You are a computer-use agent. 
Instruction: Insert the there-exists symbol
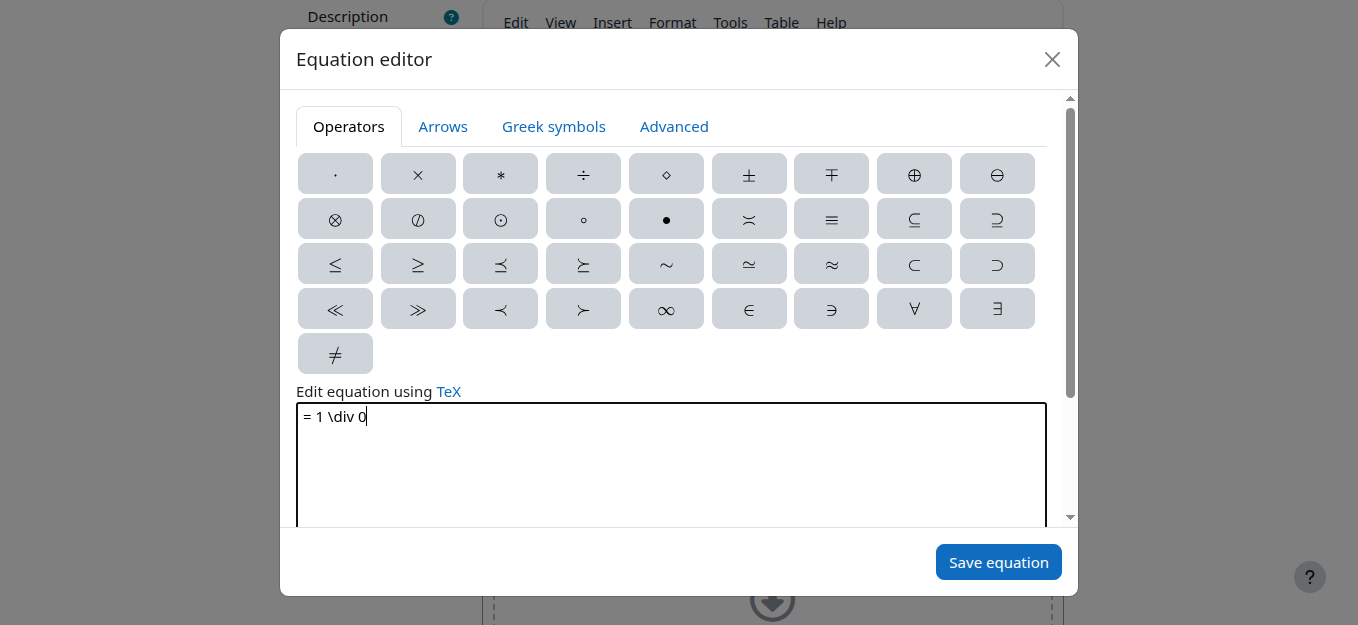(997, 309)
